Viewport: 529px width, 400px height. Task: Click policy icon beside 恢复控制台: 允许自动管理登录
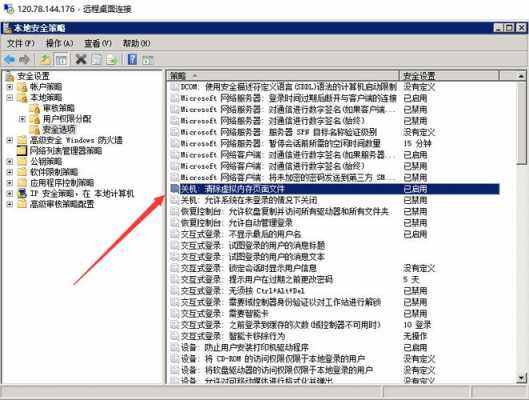click(x=175, y=223)
